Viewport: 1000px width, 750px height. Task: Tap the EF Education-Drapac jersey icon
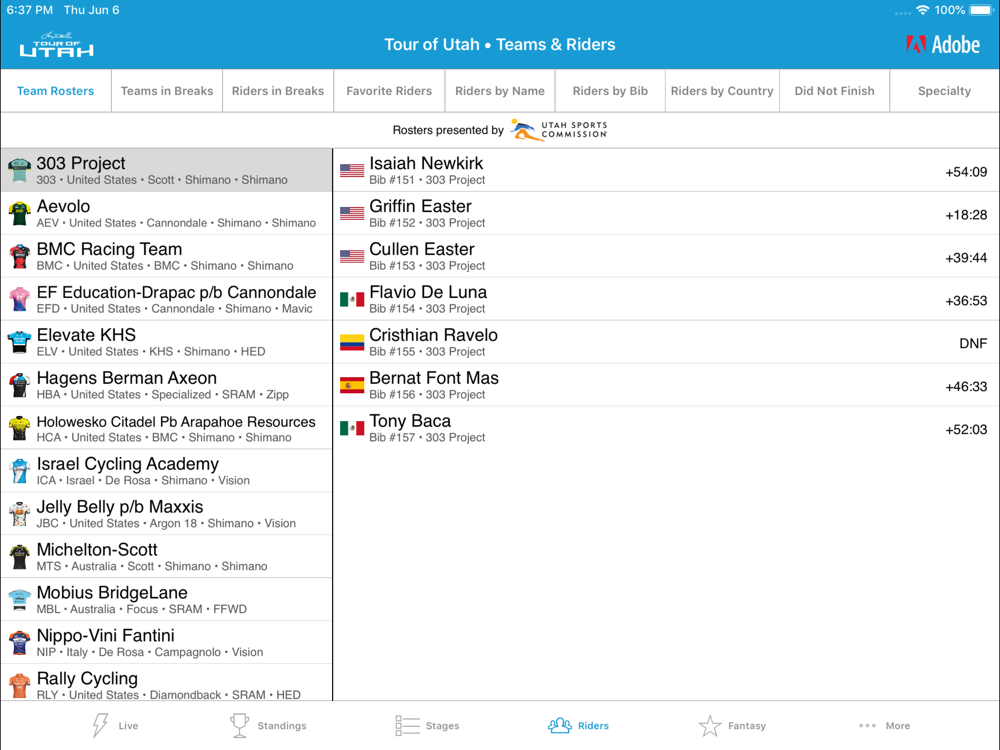[19, 299]
